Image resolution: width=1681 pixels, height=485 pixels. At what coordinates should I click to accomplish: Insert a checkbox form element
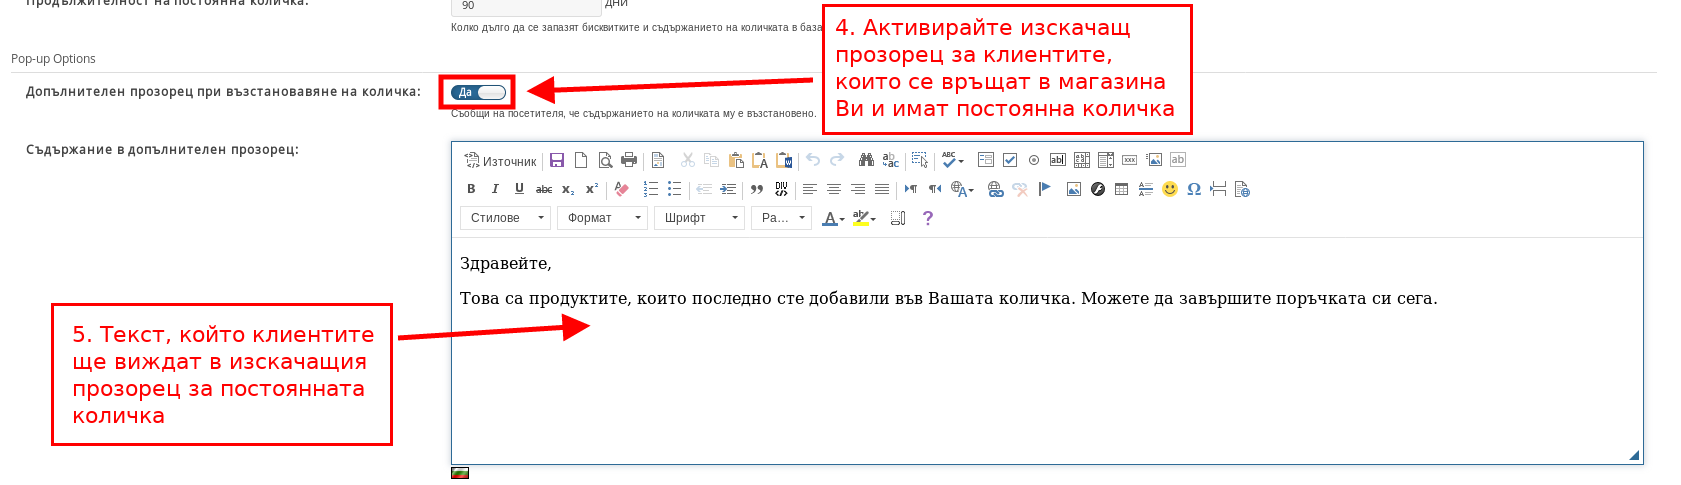click(1010, 160)
